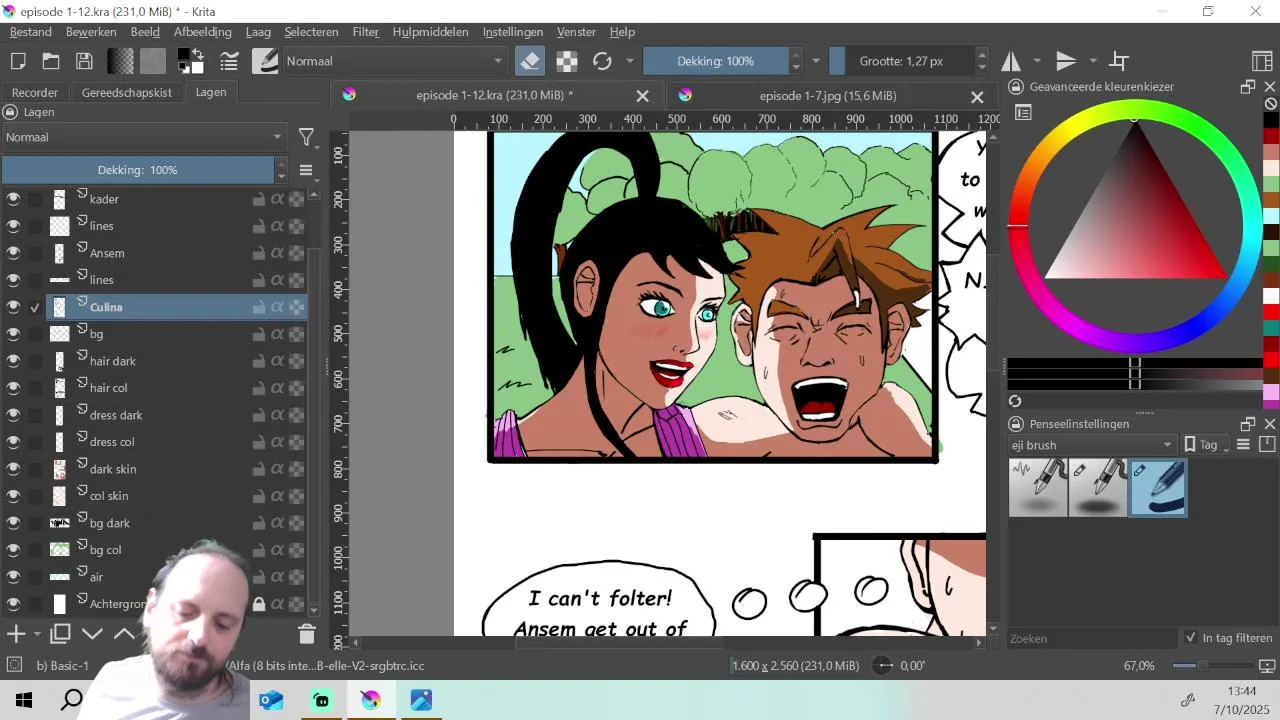Image resolution: width=1280 pixels, height=720 pixels.
Task: Hide the Ansem layer
Action: click(13, 253)
